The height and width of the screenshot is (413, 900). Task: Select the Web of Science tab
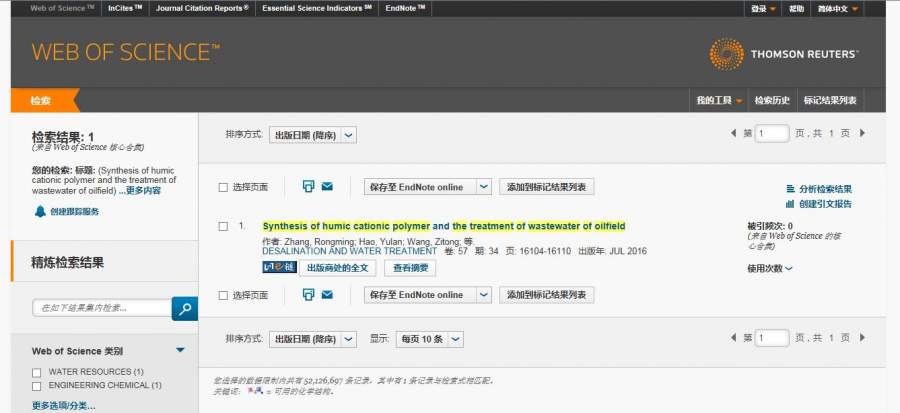click(x=62, y=9)
